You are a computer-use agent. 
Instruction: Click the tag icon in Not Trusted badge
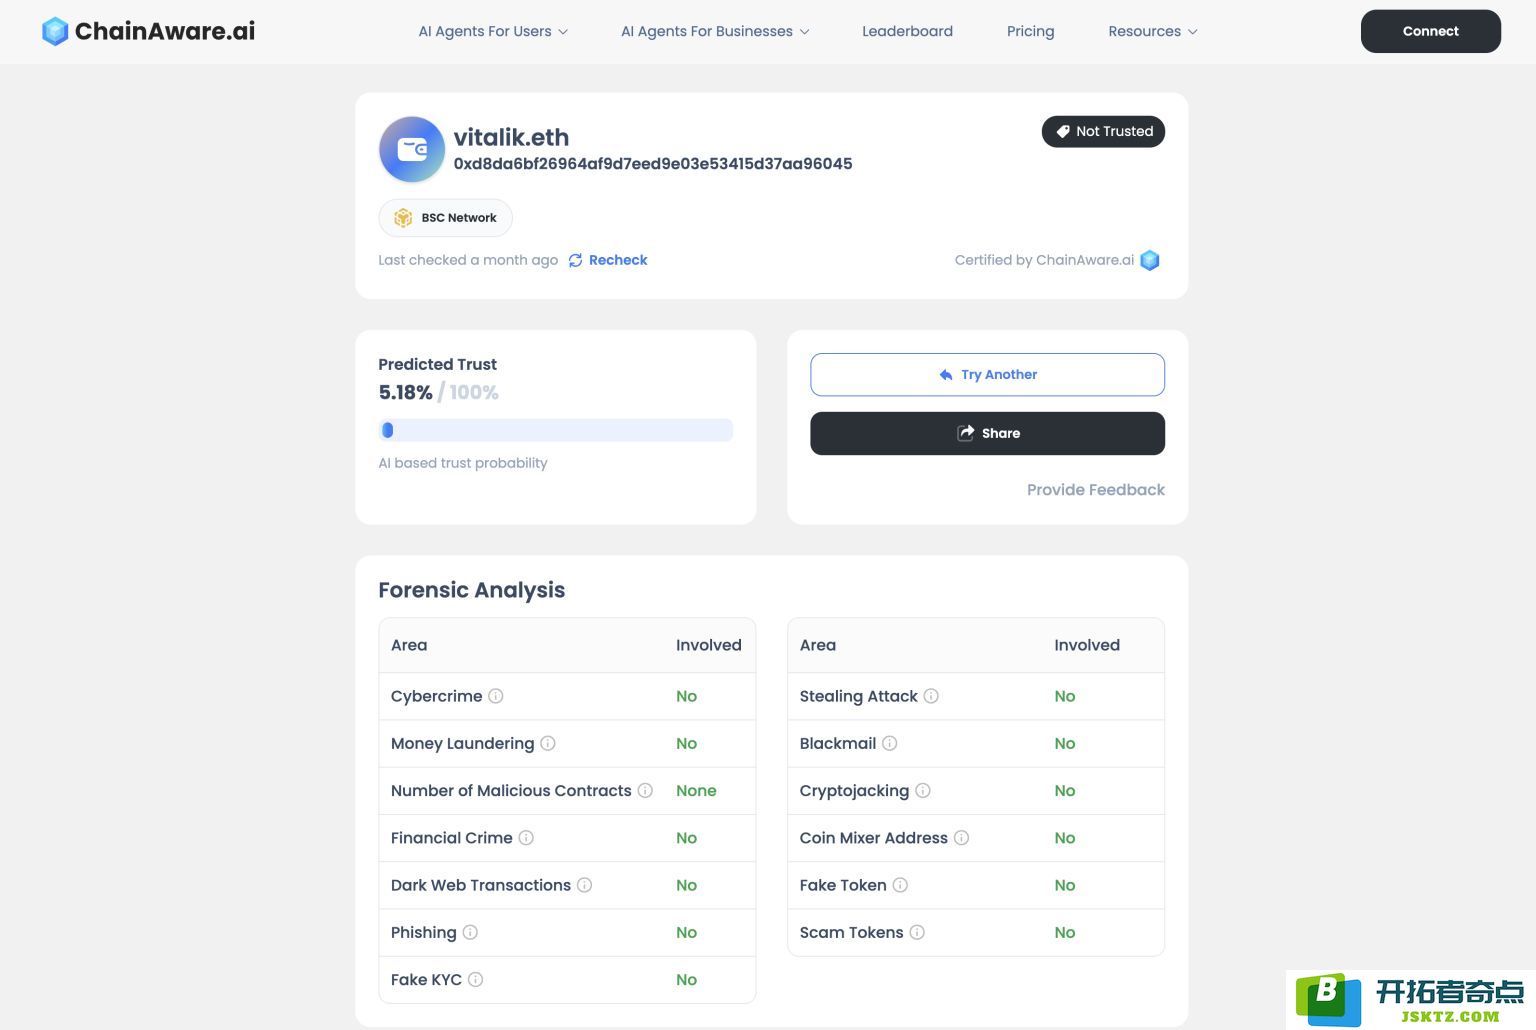[1063, 131]
